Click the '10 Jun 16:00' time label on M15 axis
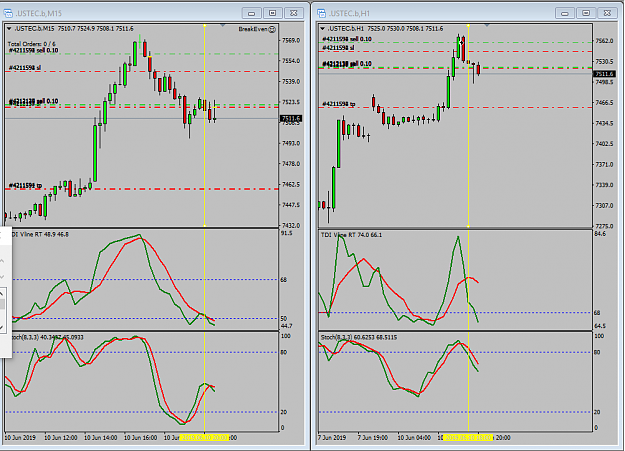625x451 pixels. (x=140, y=437)
